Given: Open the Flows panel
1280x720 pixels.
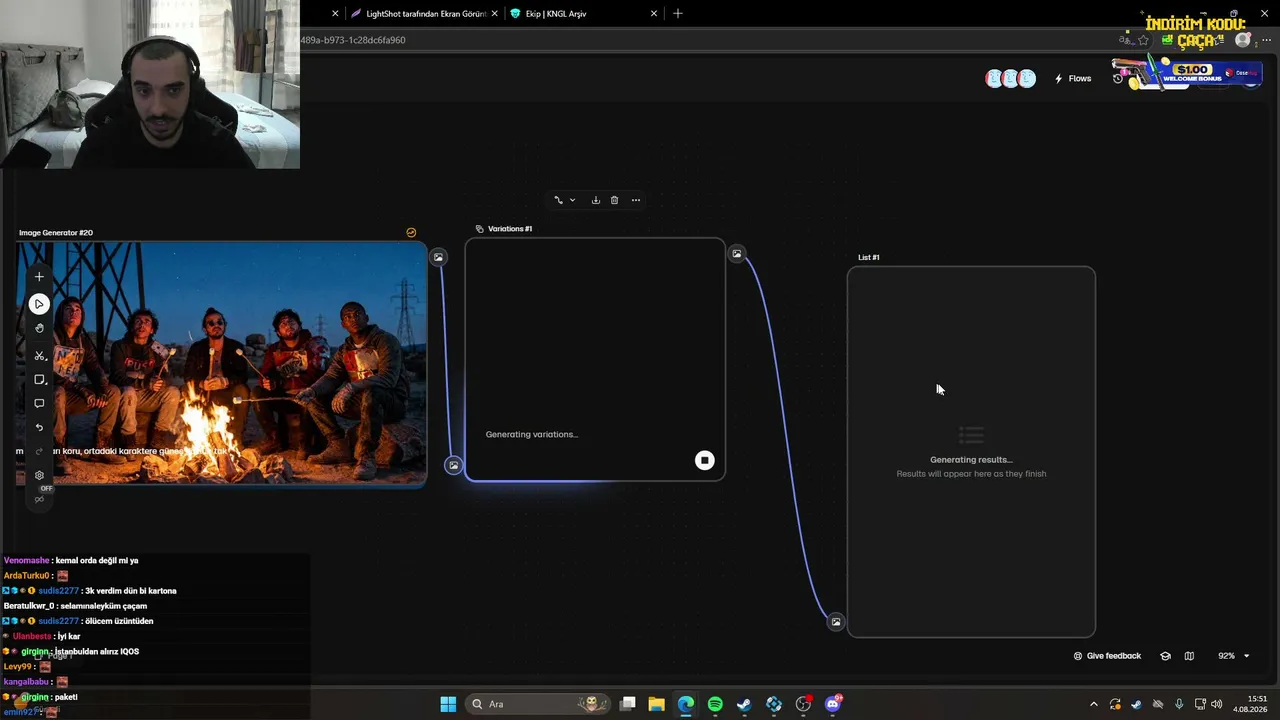Looking at the screenshot, I should pyautogui.click(x=1073, y=79).
